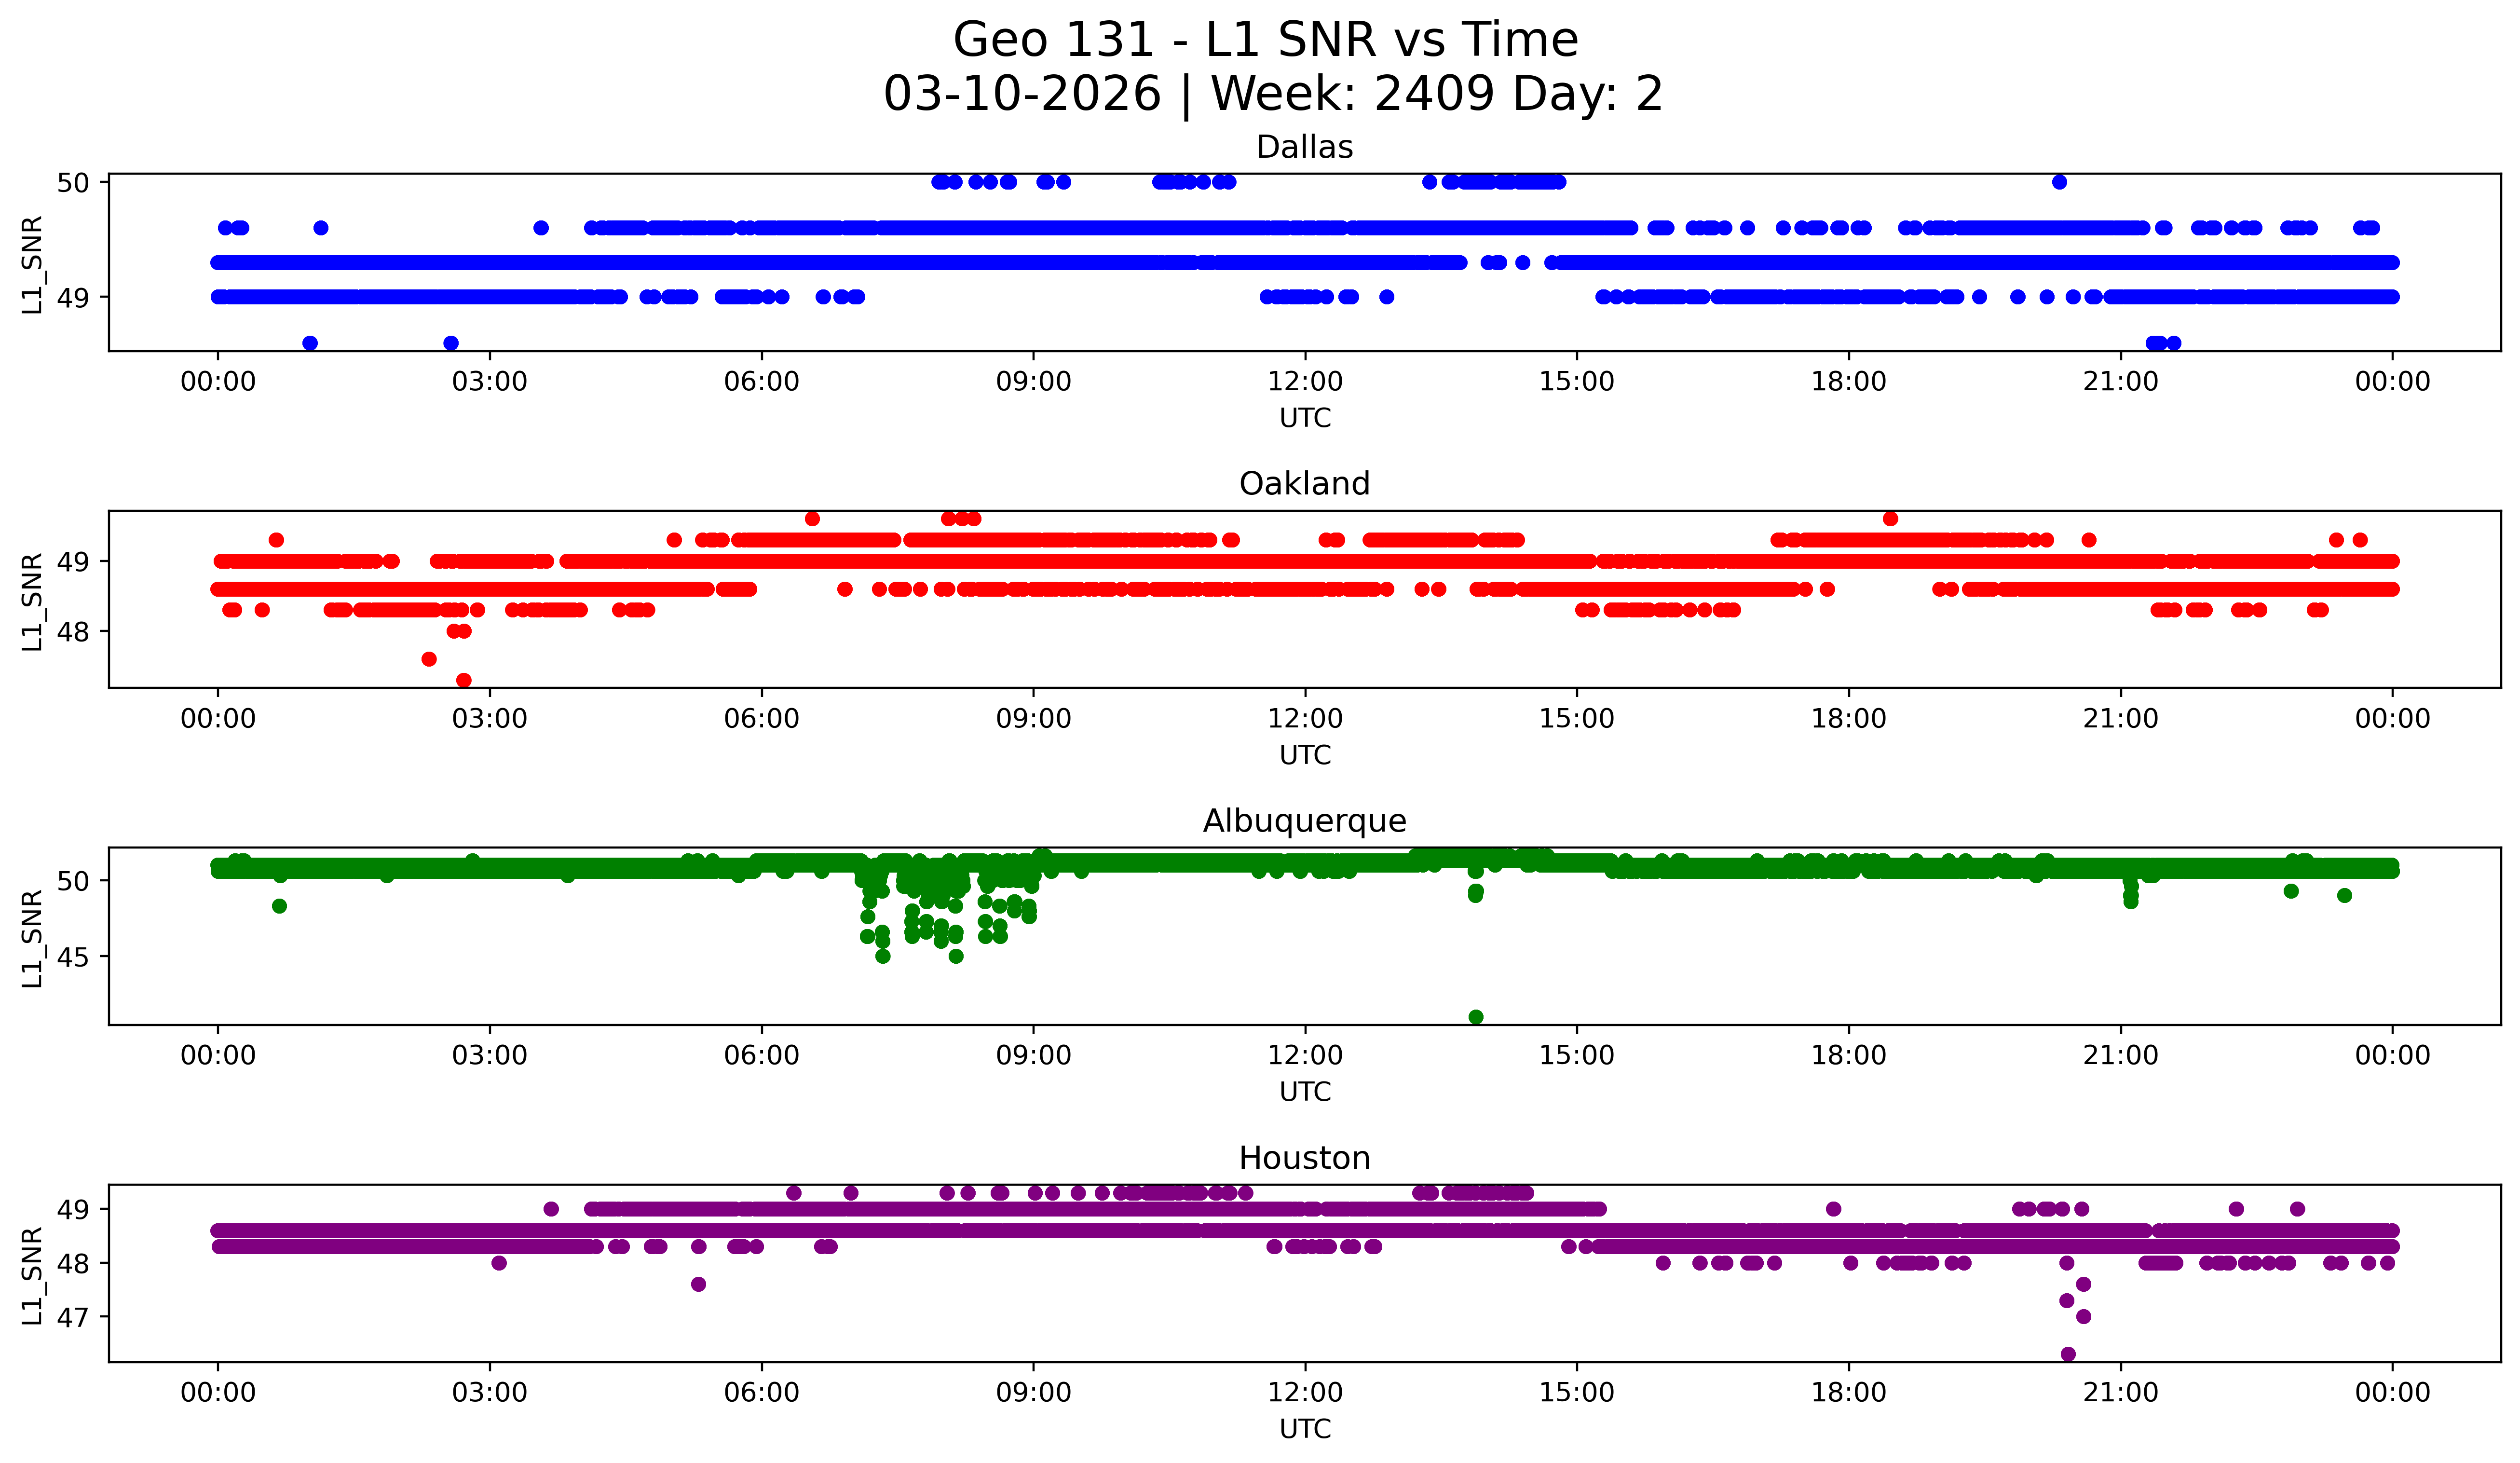The height and width of the screenshot is (1463, 2520).
Task: Click the lowest red point in Oakland plot
Action: (464, 680)
